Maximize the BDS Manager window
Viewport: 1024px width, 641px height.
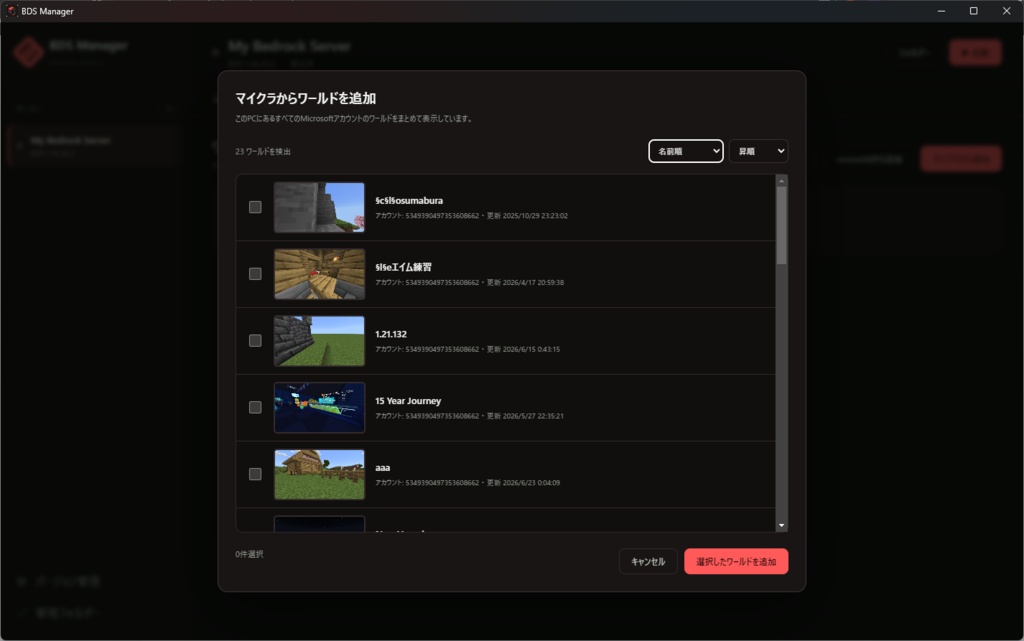(974, 11)
